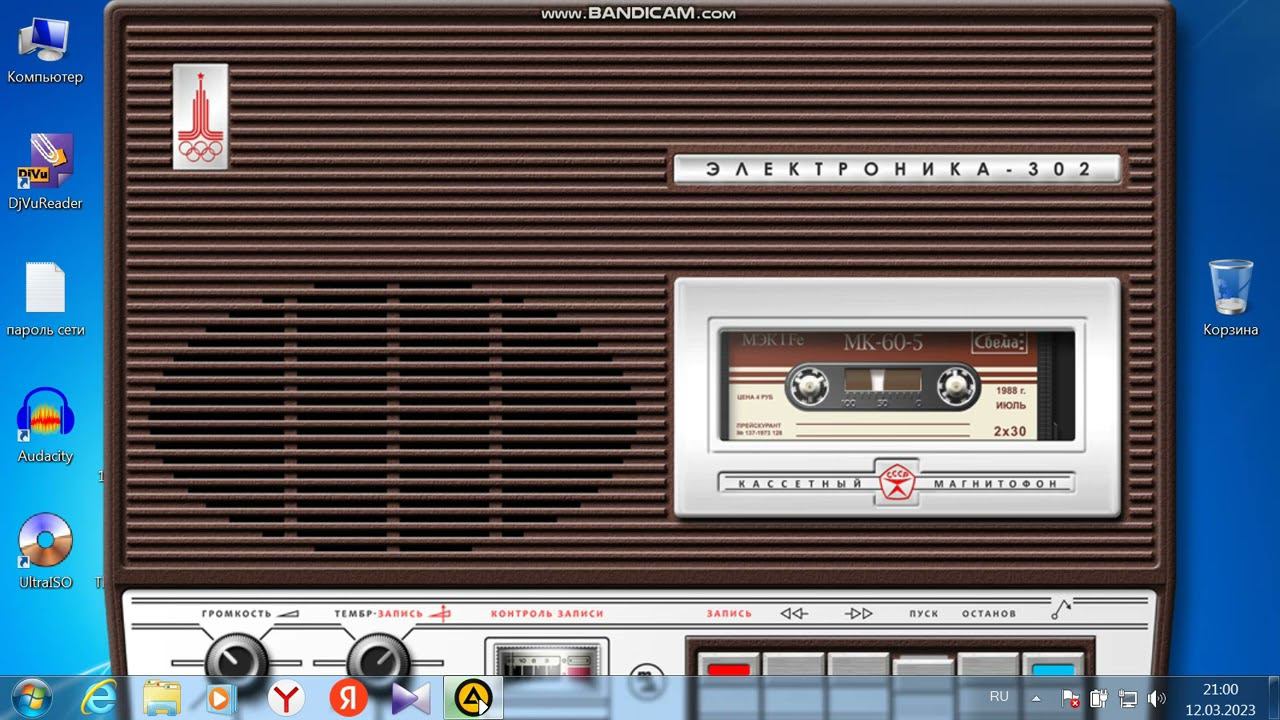Select the Корзина recycle bin icon

(1230, 298)
